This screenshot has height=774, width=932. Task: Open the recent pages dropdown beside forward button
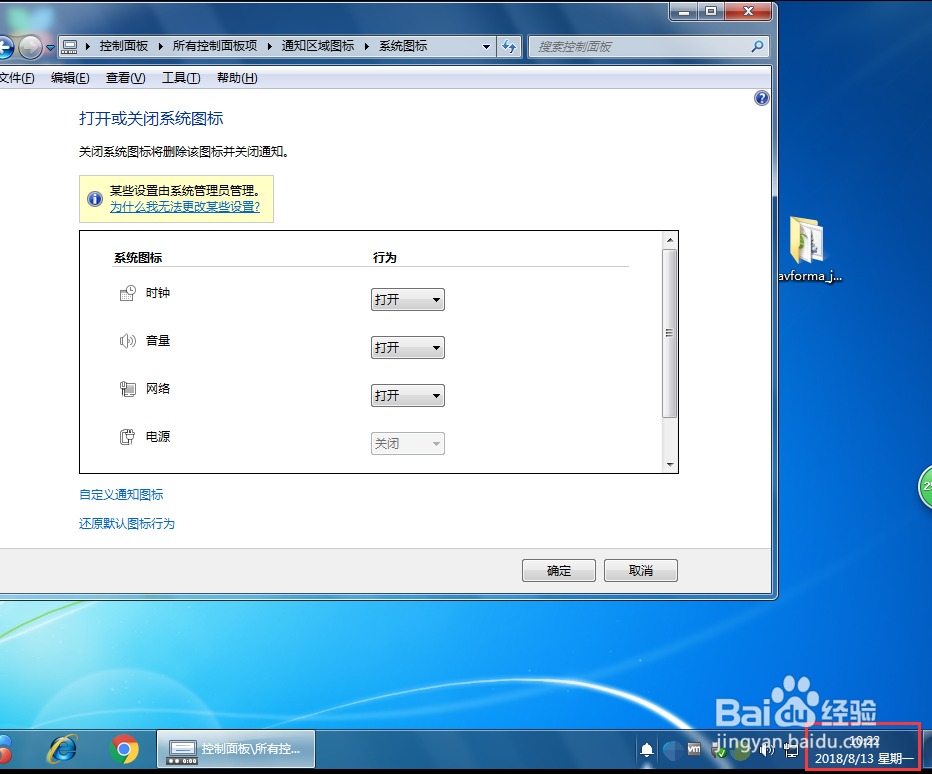[x=51, y=48]
